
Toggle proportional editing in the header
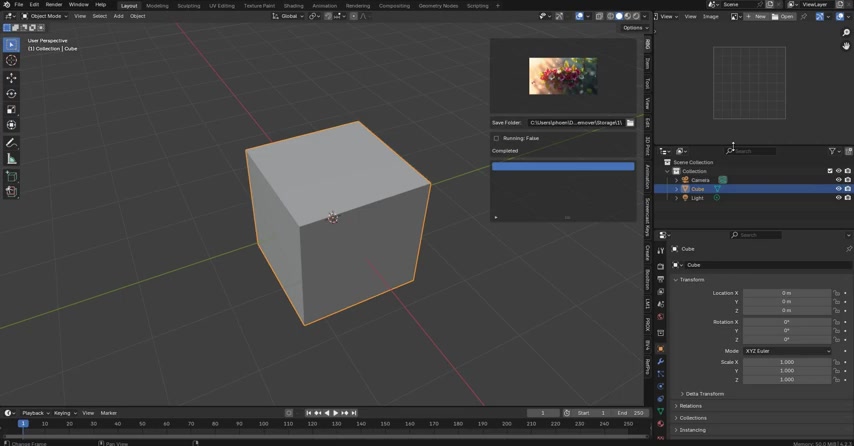click(x=353, y=16)
